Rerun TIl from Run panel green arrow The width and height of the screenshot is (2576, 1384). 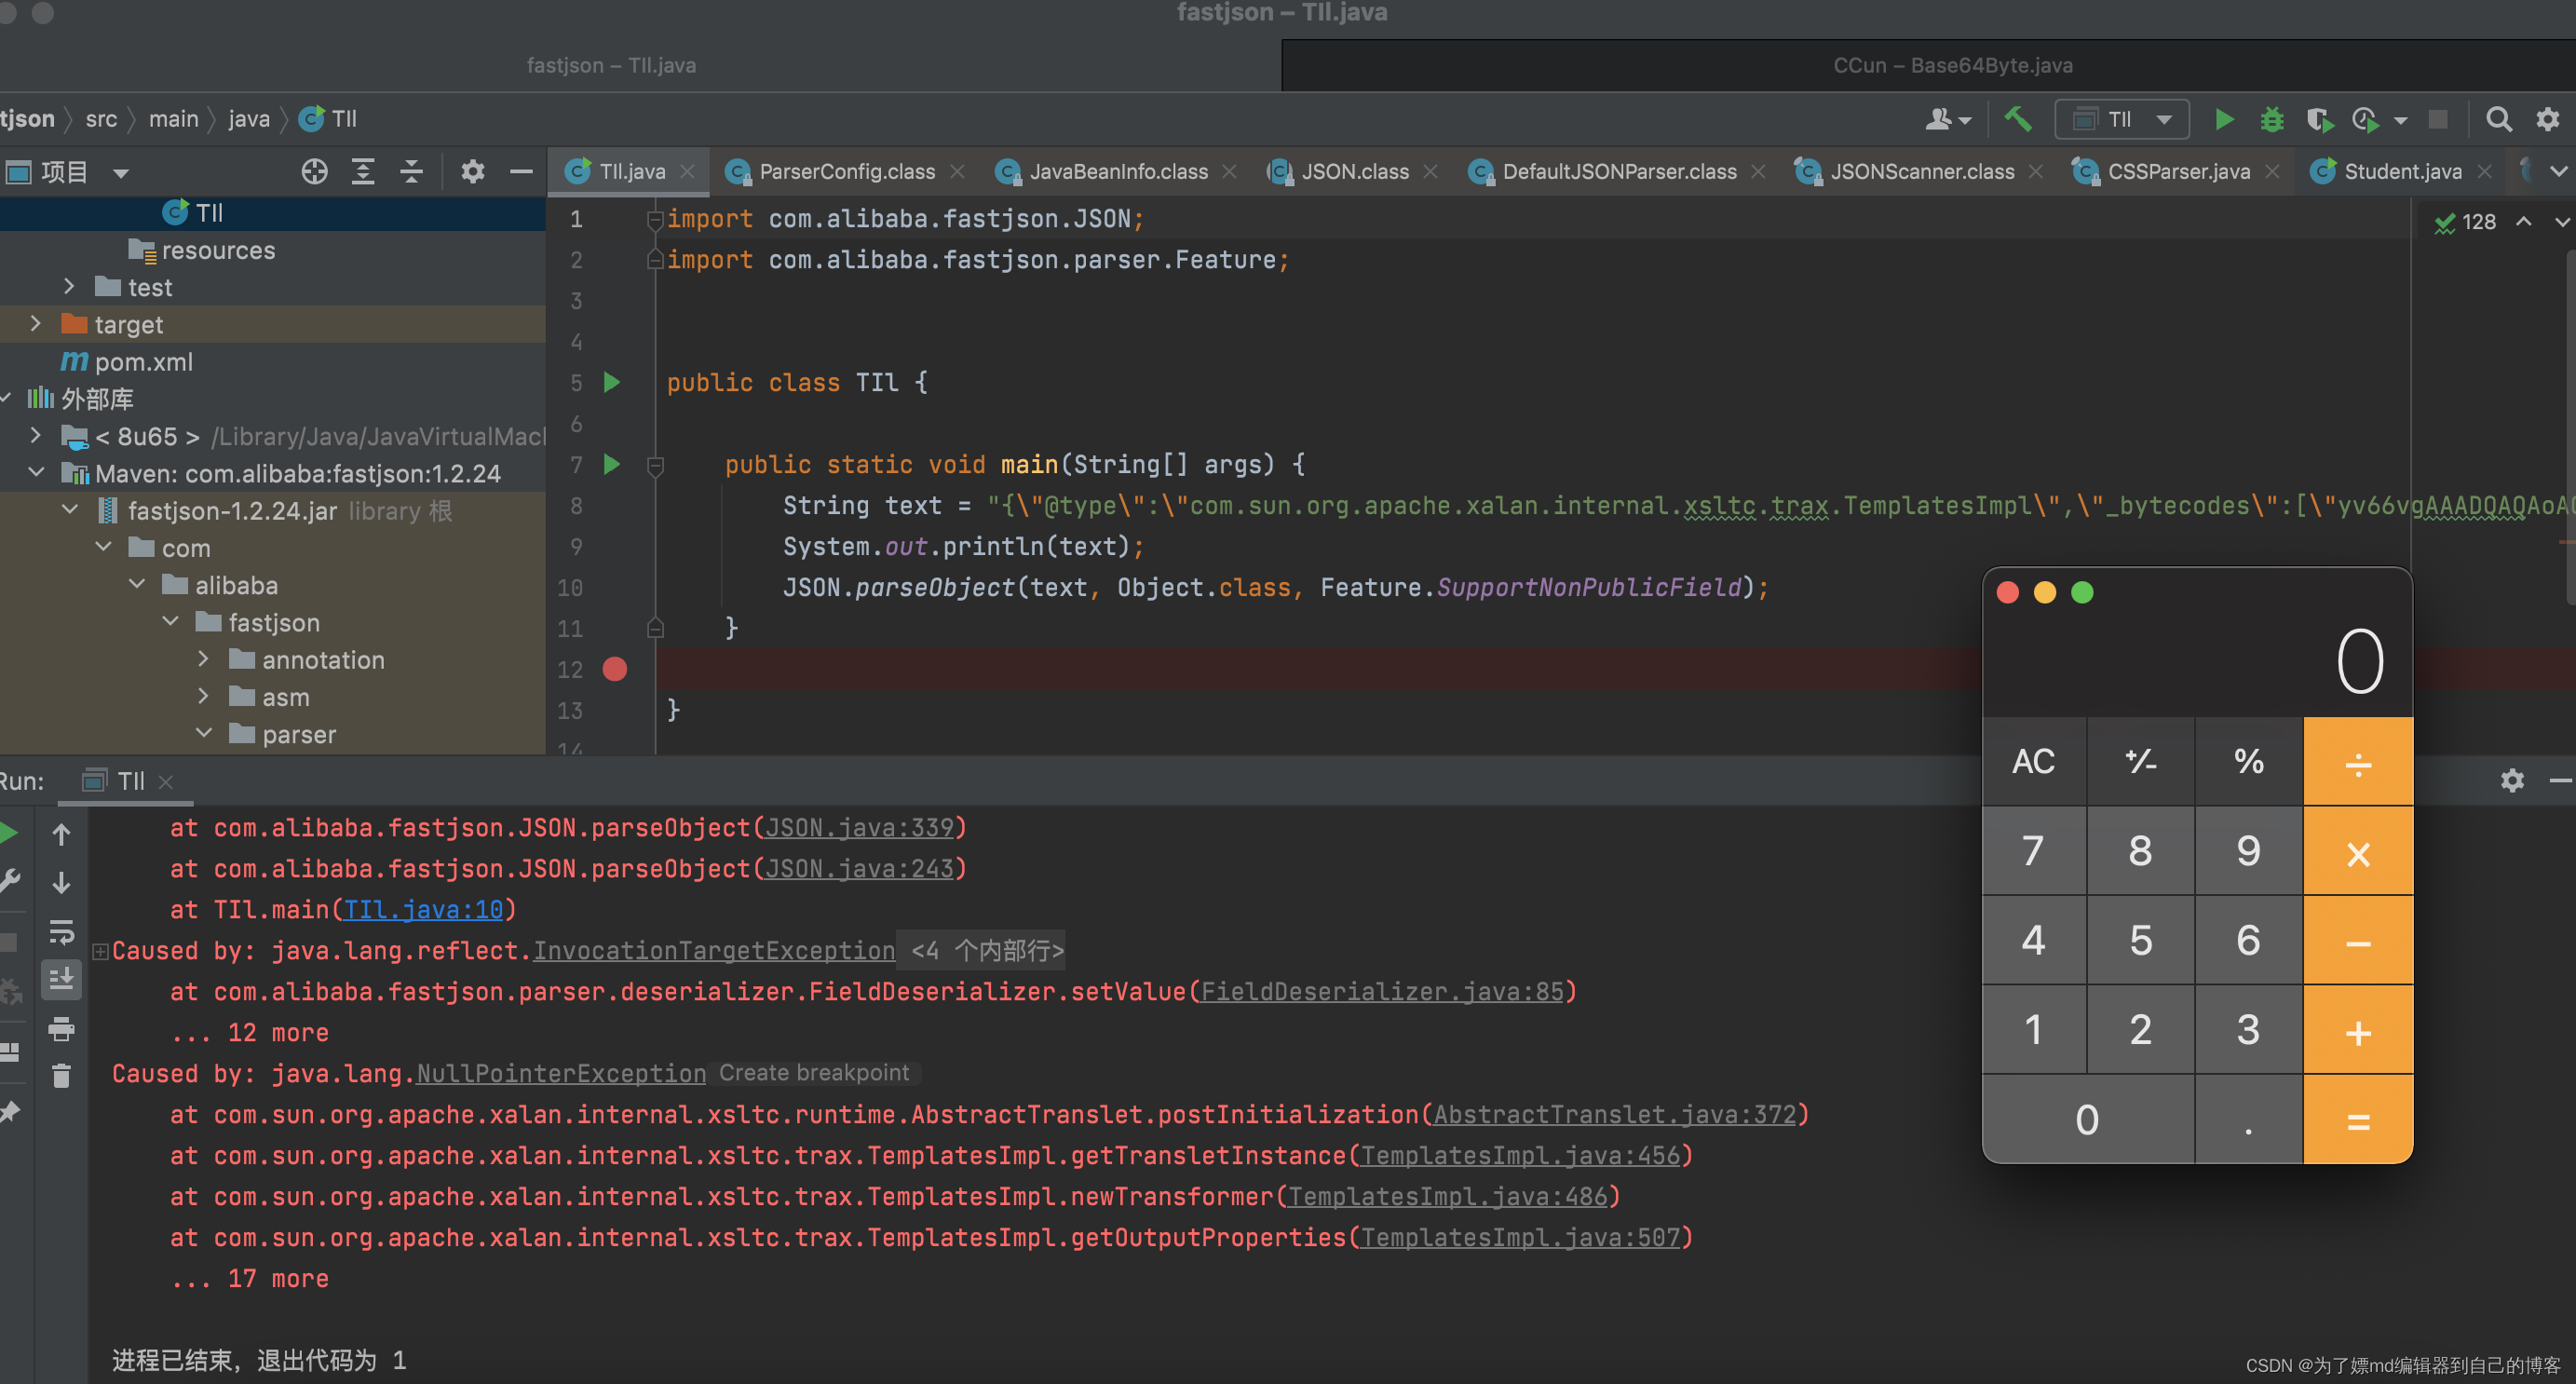point(8,833)
